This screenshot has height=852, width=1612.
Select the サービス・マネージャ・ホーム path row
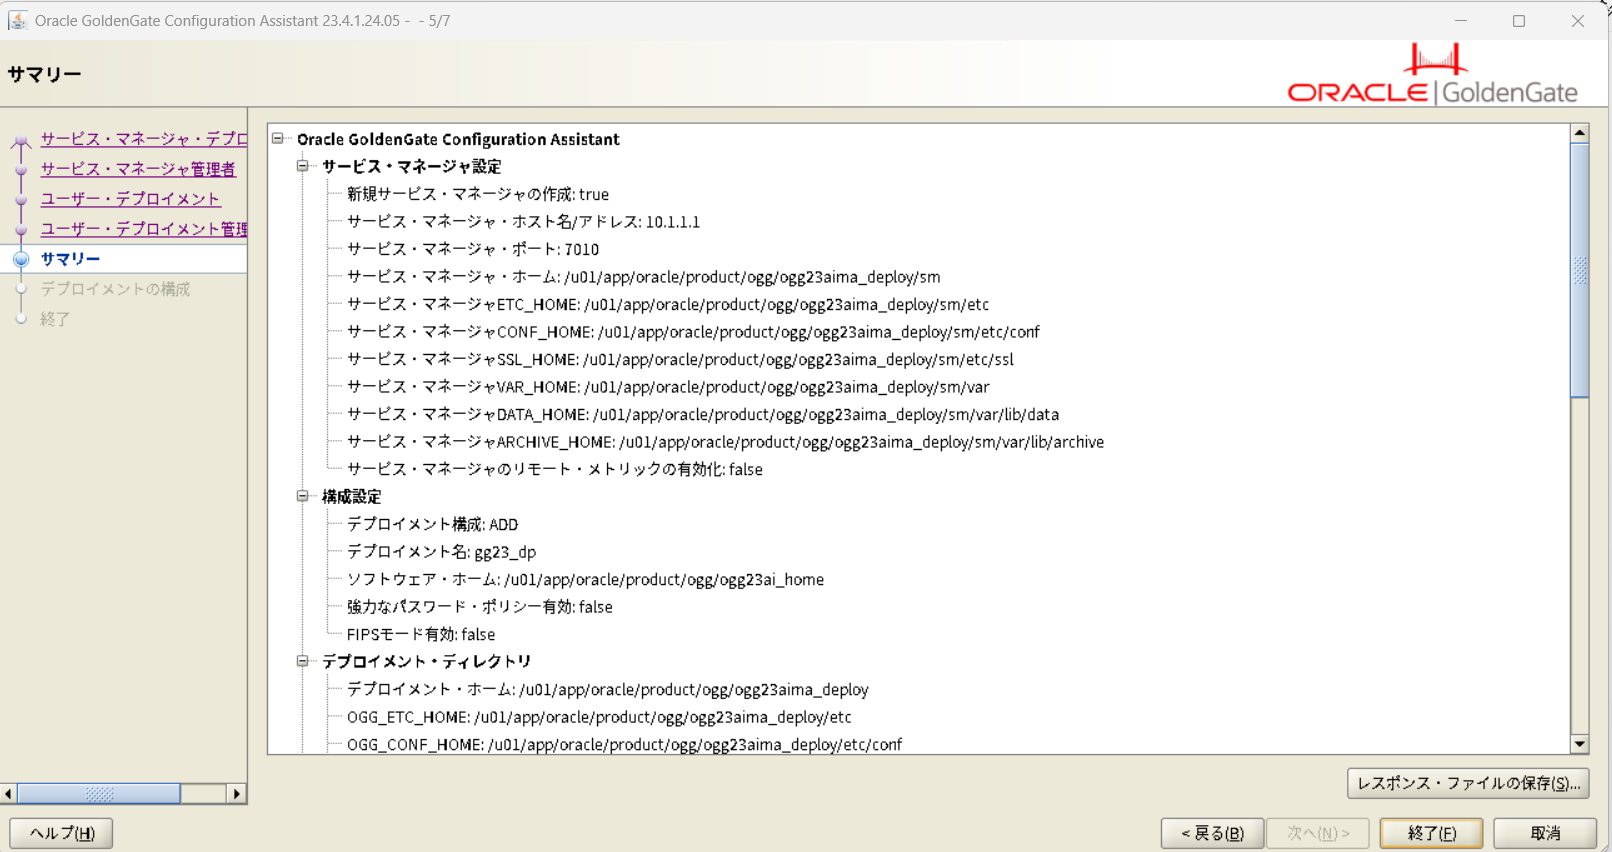click(x=643, y=277)
